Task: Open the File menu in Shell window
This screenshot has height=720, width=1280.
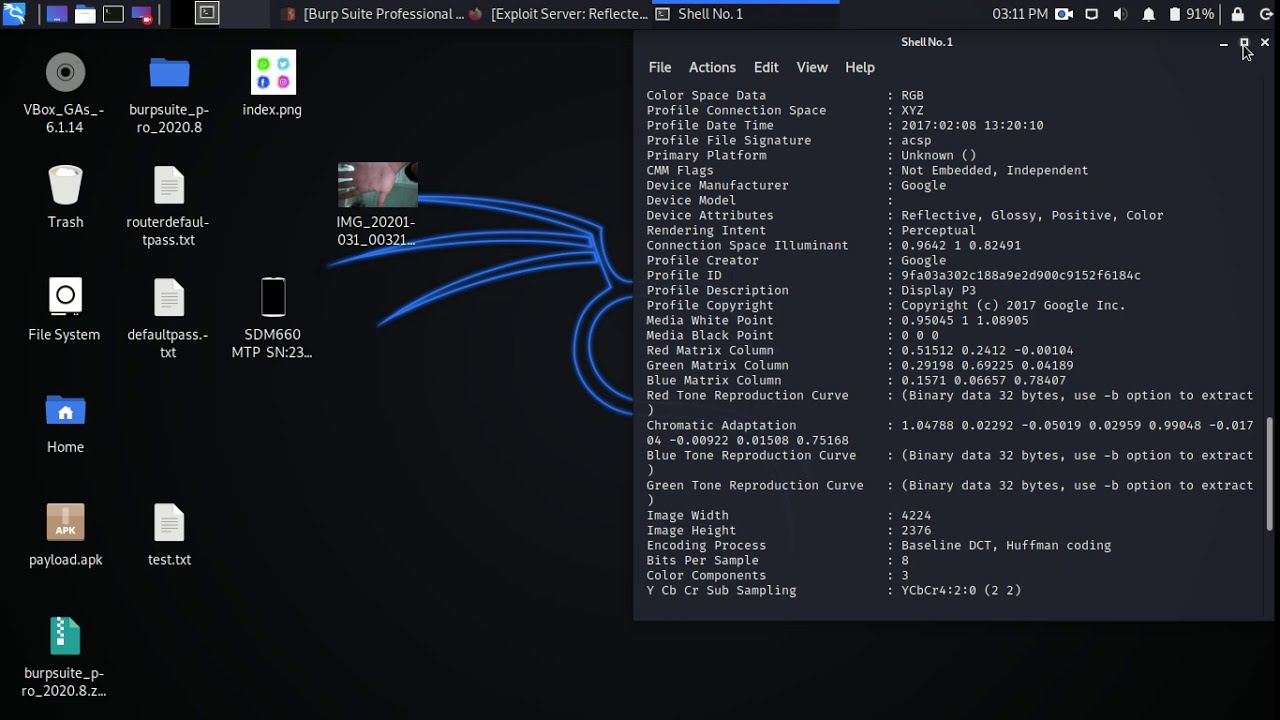Action: (660, 67)
